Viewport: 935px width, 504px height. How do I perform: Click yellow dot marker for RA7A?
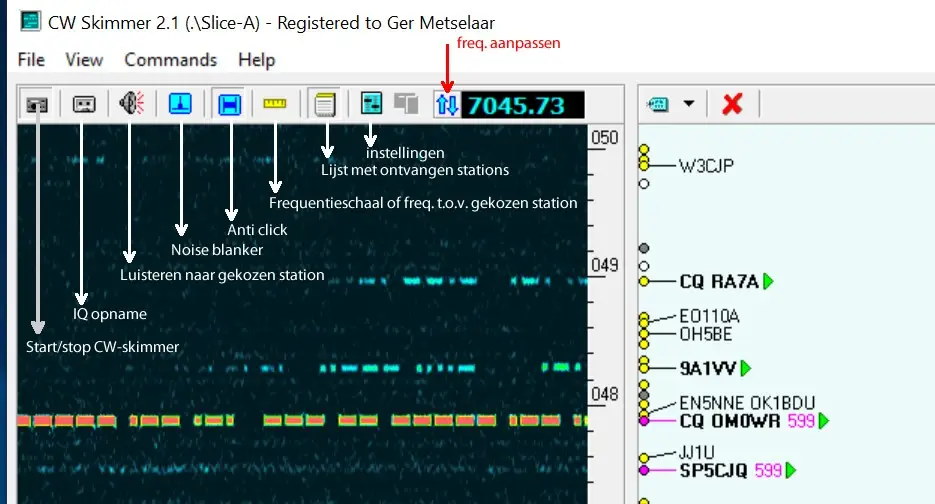(644, 281)
